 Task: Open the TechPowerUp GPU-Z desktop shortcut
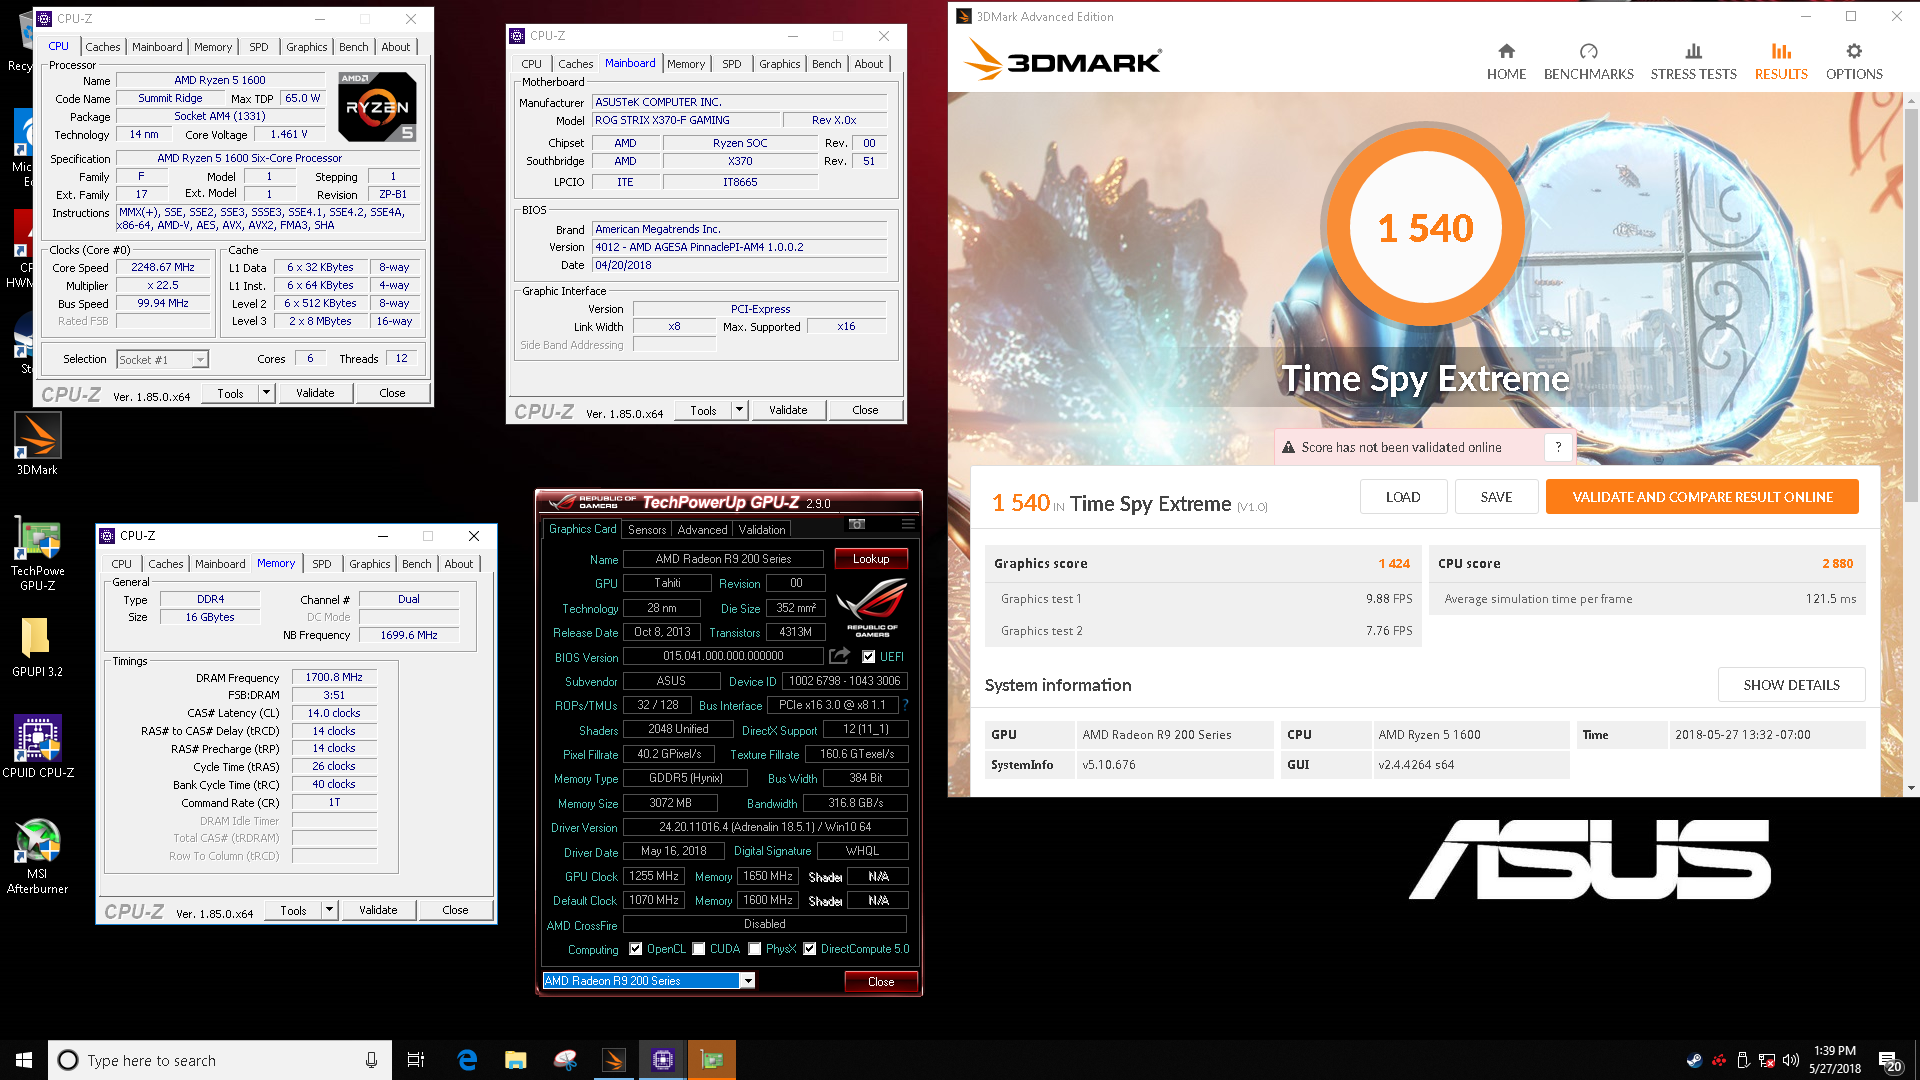pos(37,555)
